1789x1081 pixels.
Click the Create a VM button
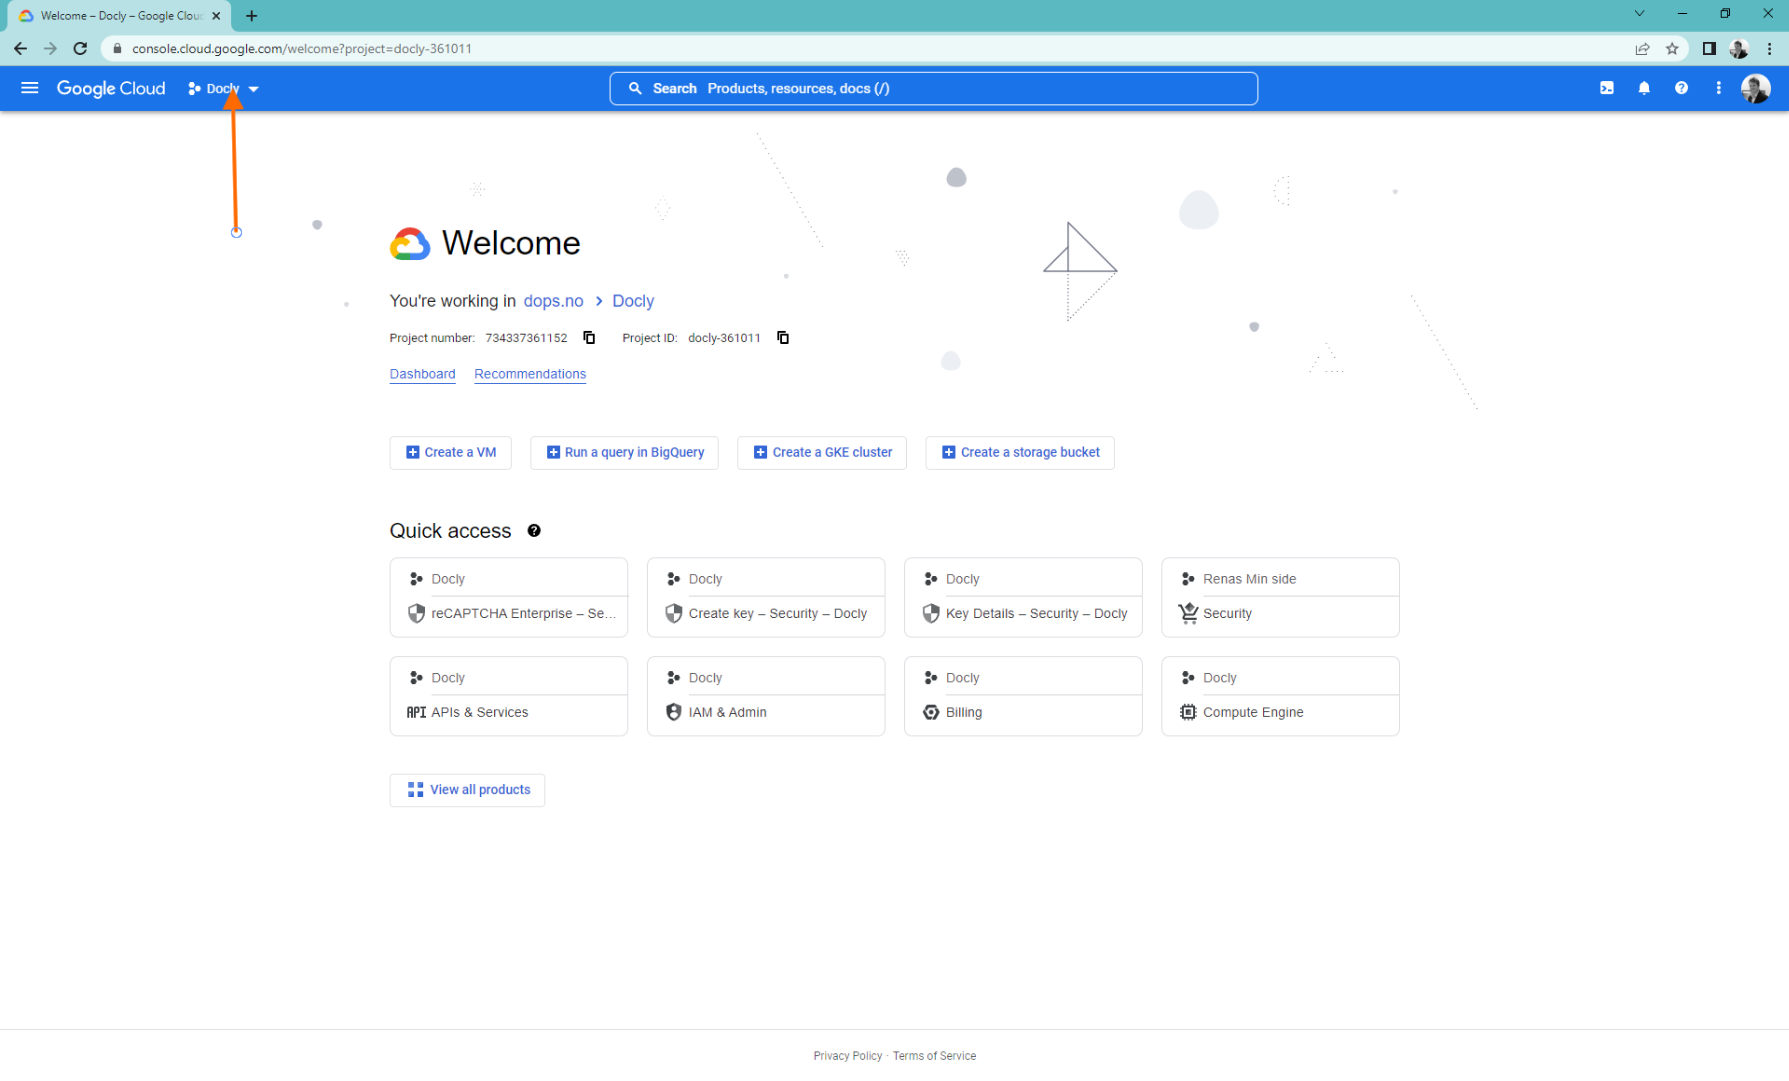point(450,452)
